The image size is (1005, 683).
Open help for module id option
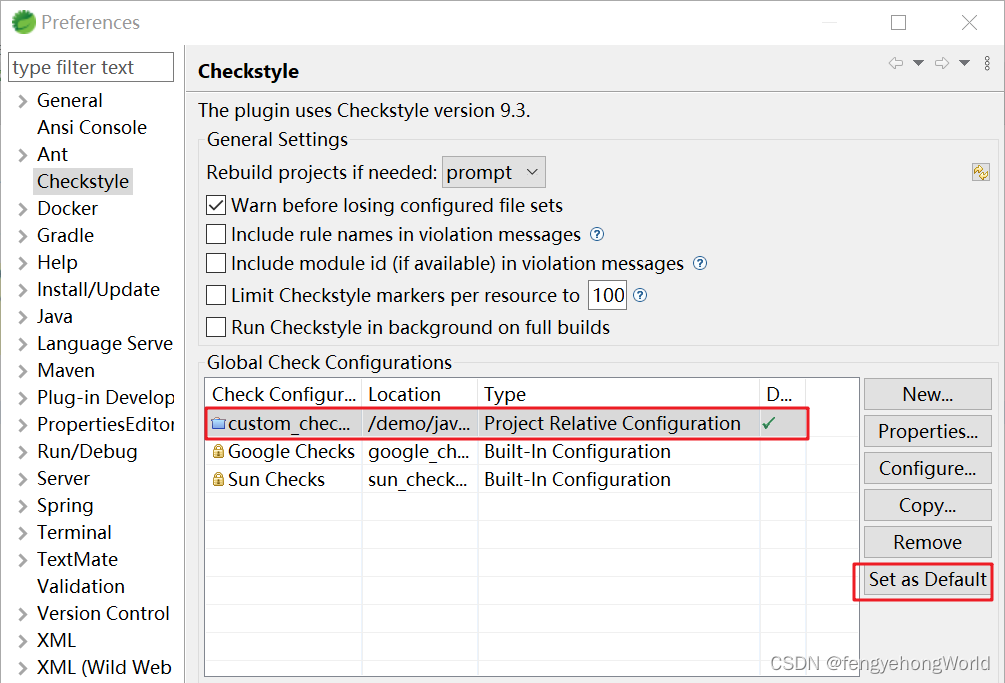(x=700, y=263)
